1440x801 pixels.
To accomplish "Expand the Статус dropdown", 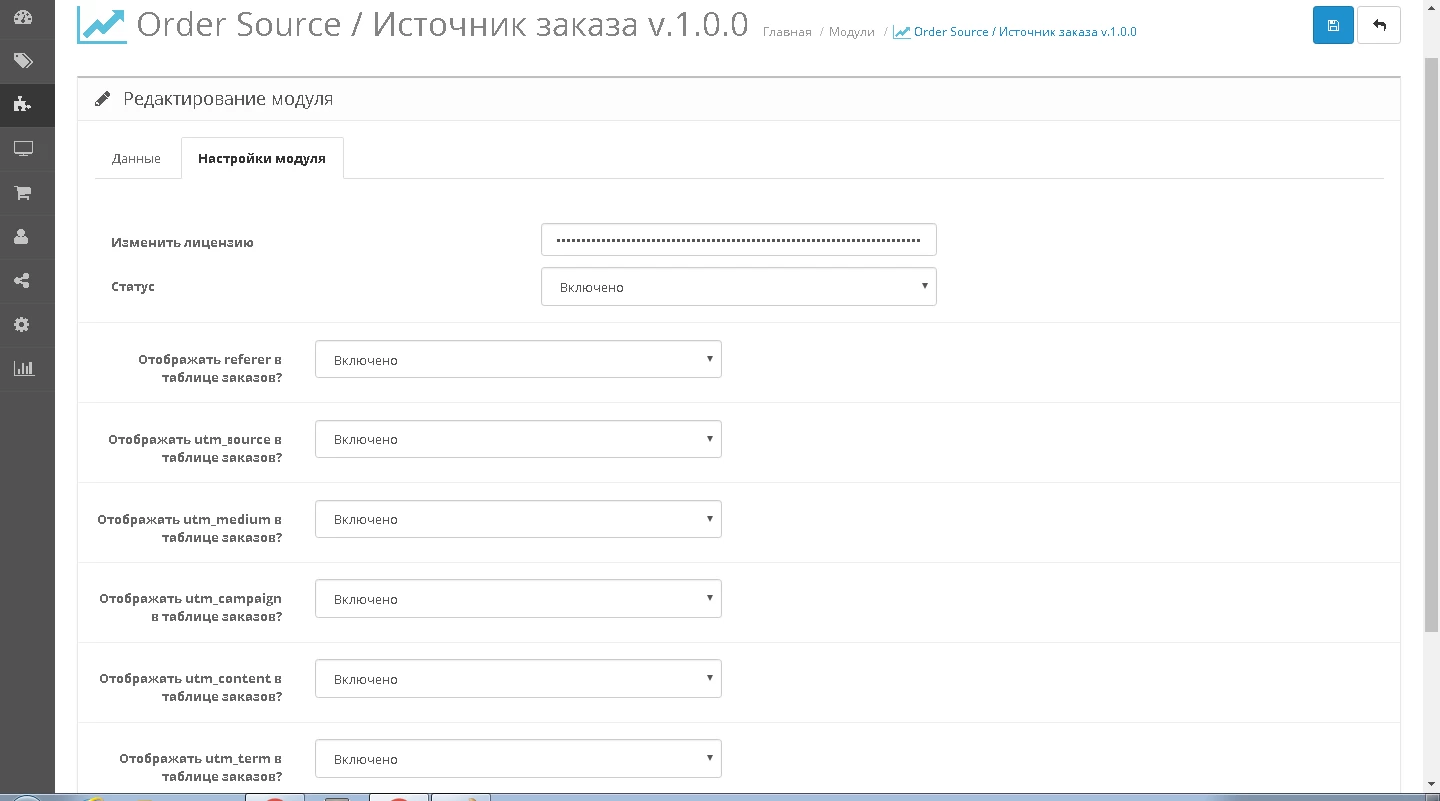I will pyautogui.click(x=738, y=287).
